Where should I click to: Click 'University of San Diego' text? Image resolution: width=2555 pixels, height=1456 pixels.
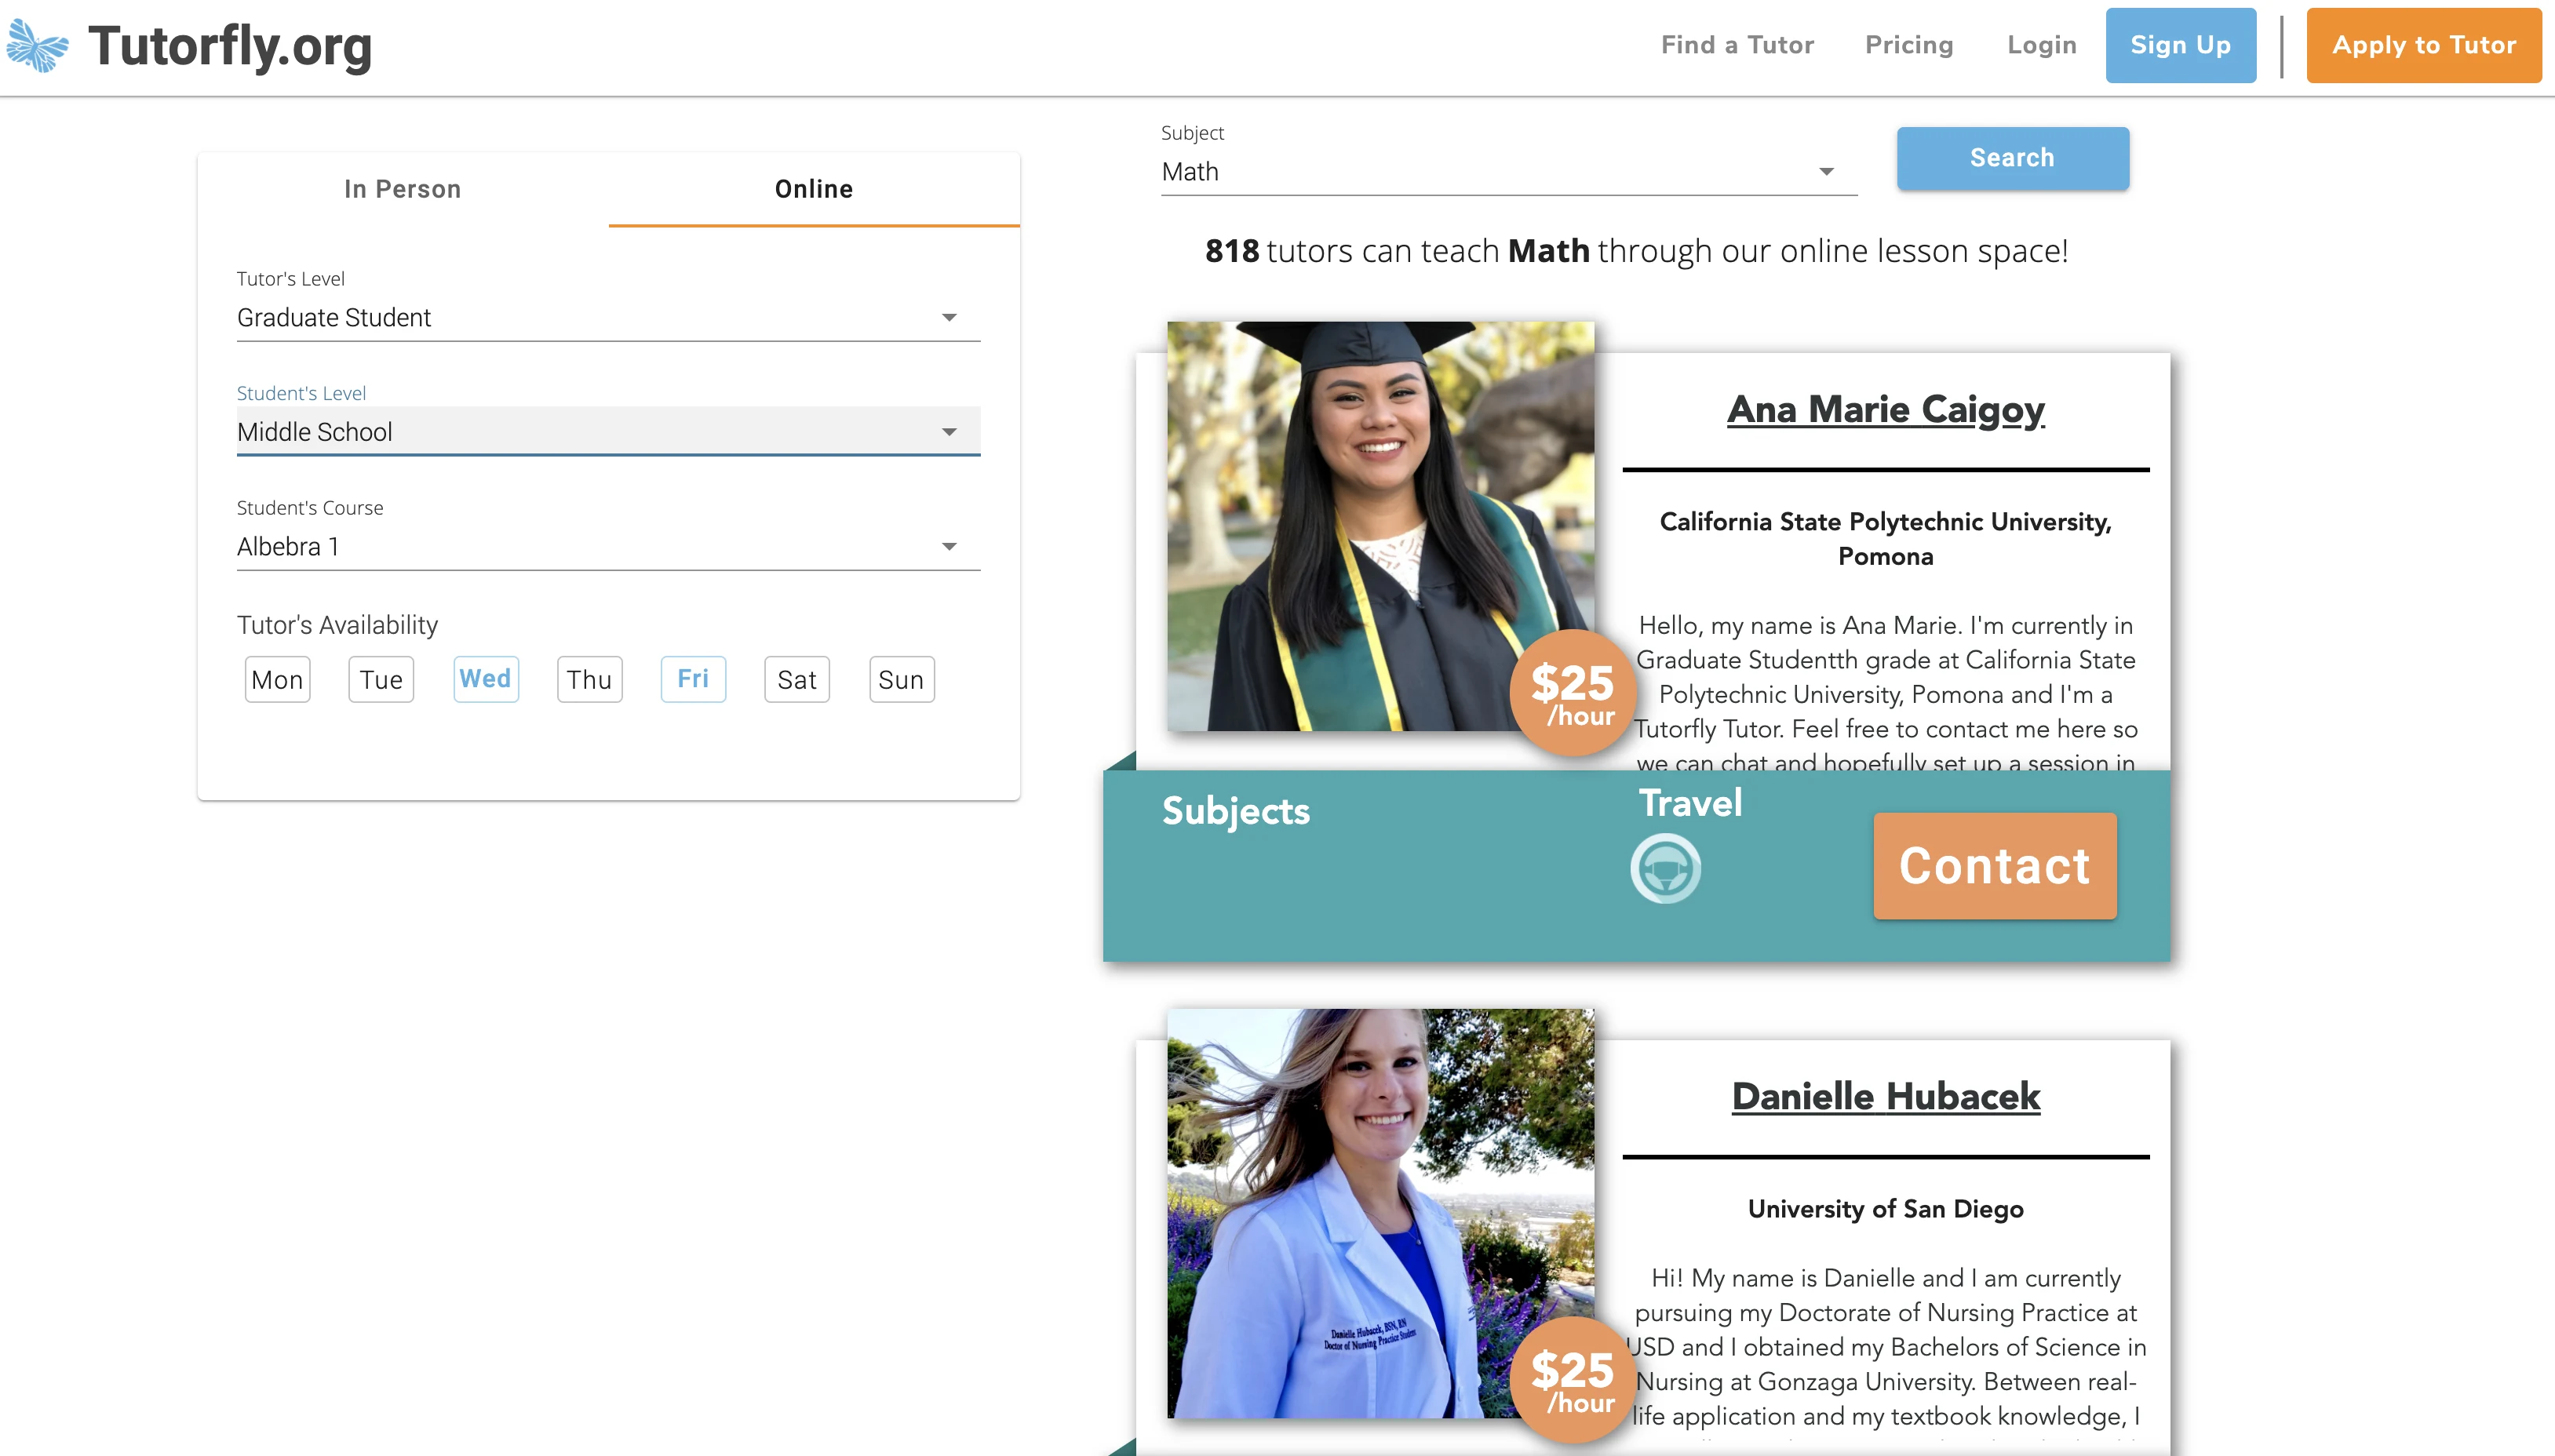(x=1885, y=1209)
